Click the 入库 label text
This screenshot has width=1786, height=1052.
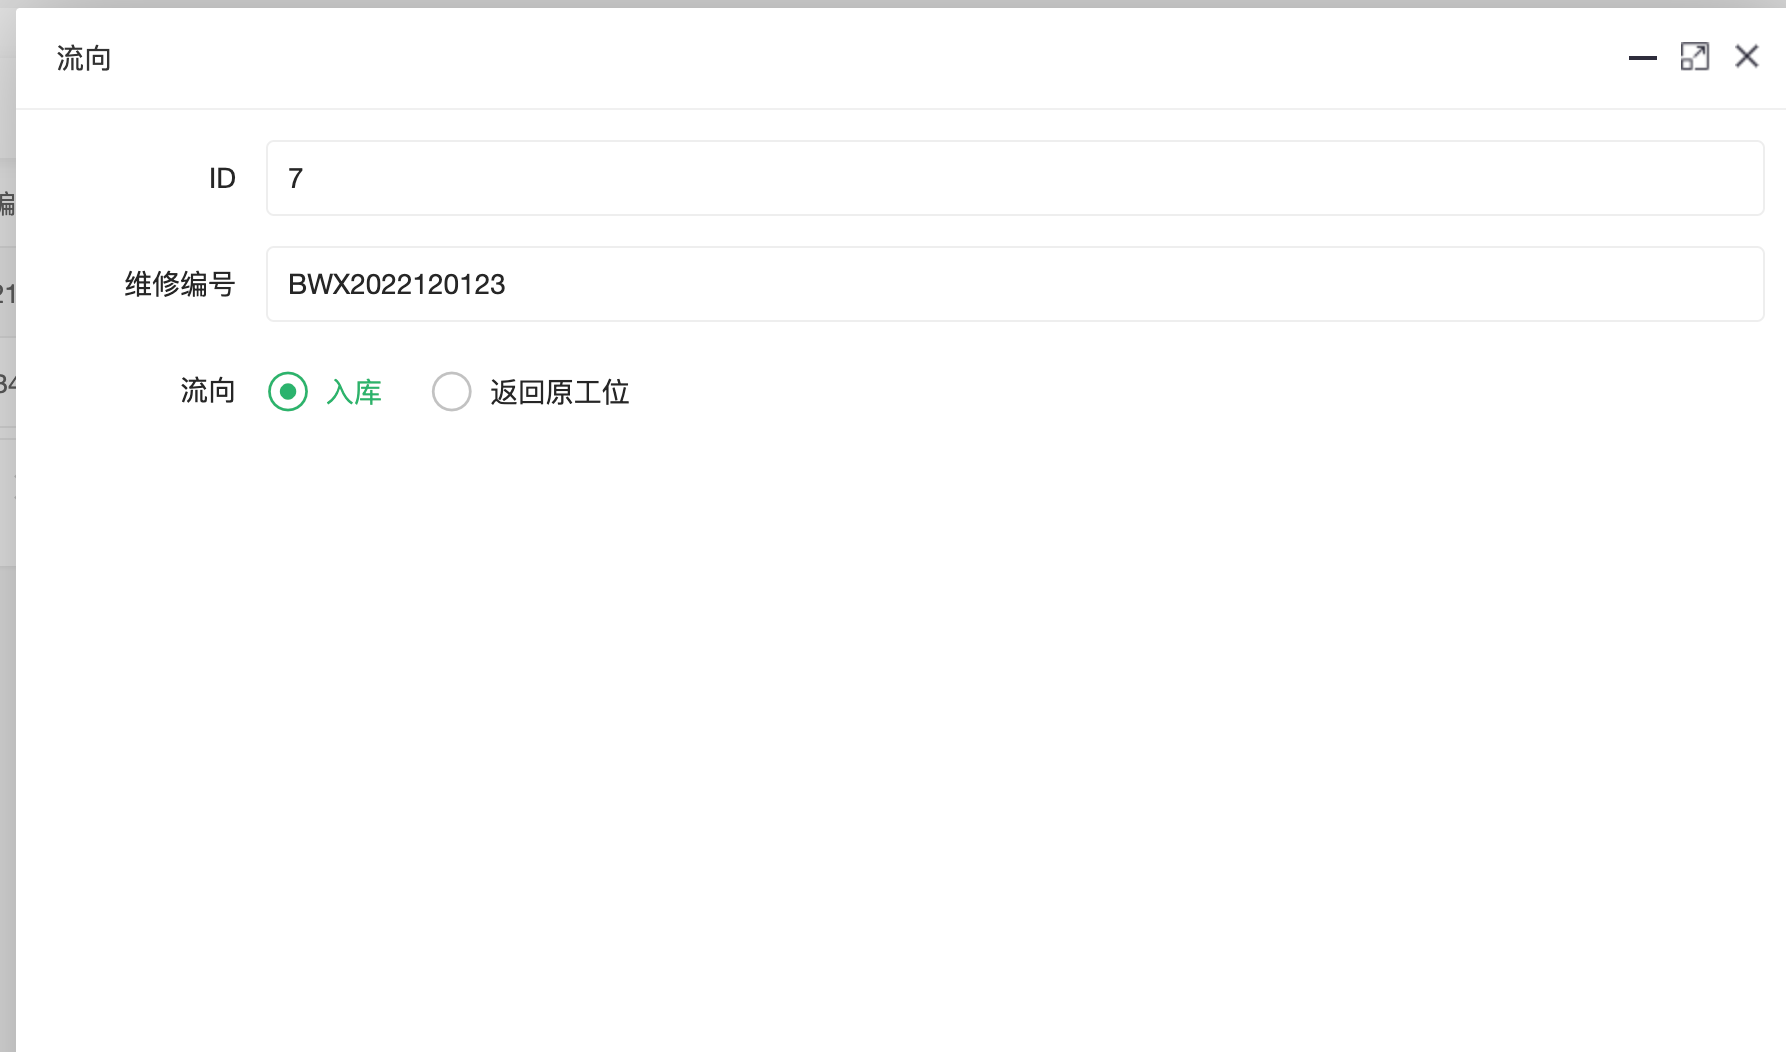(x=354, y=392)
